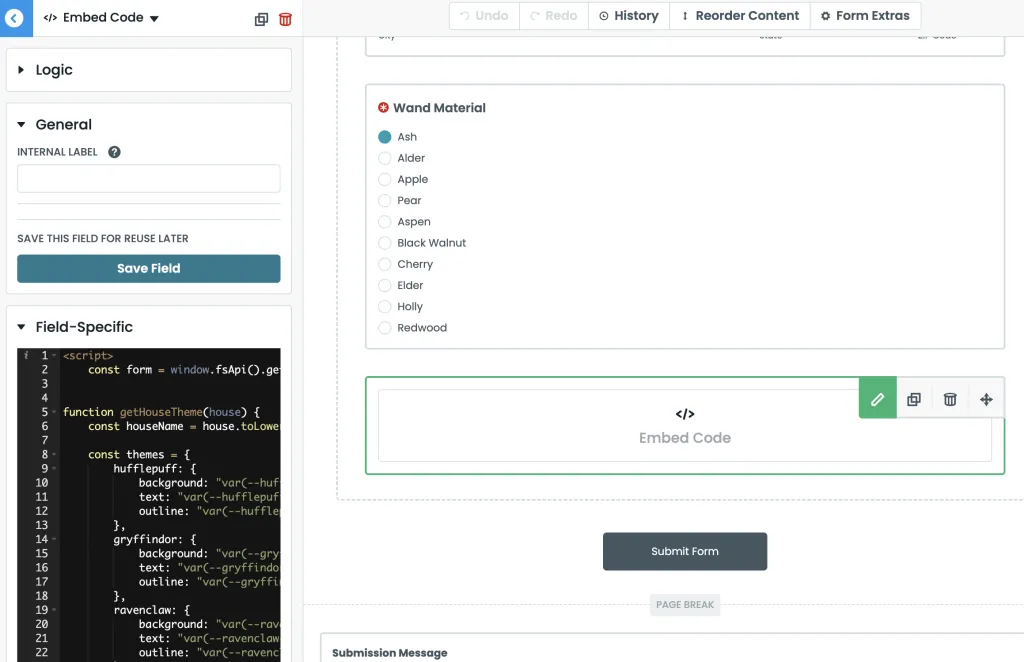The image size is (1024, 662).
Task: Click inside the Internal Label input field
Action: 148,178
